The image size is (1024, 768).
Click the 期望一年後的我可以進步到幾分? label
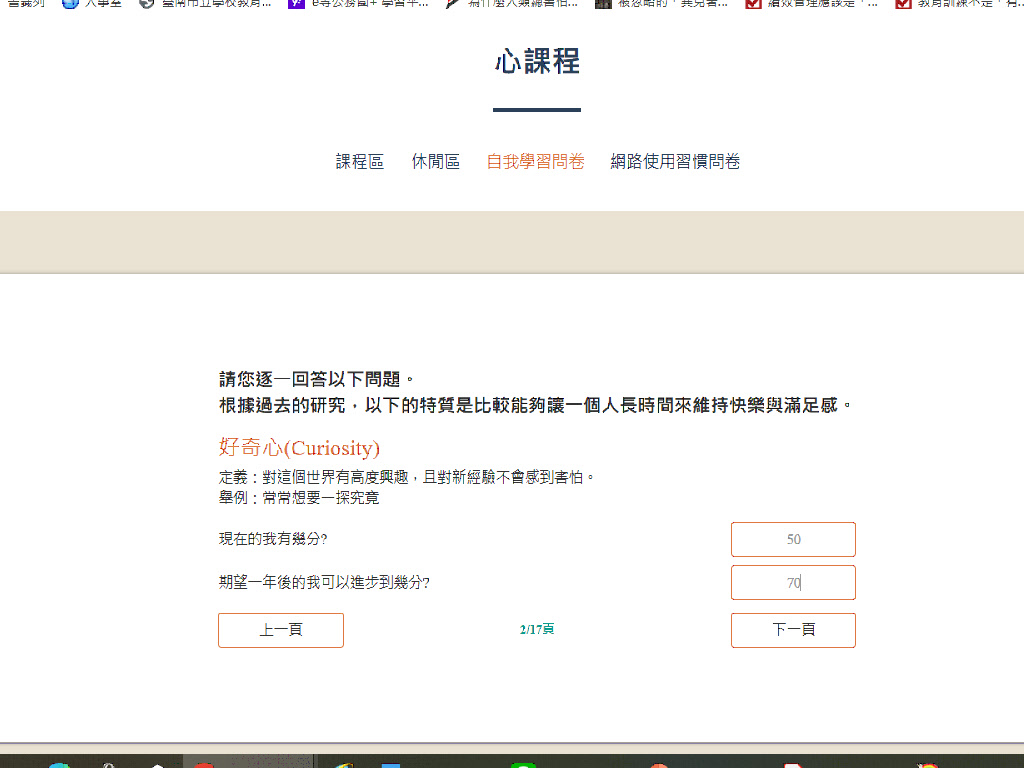point(324,582)
